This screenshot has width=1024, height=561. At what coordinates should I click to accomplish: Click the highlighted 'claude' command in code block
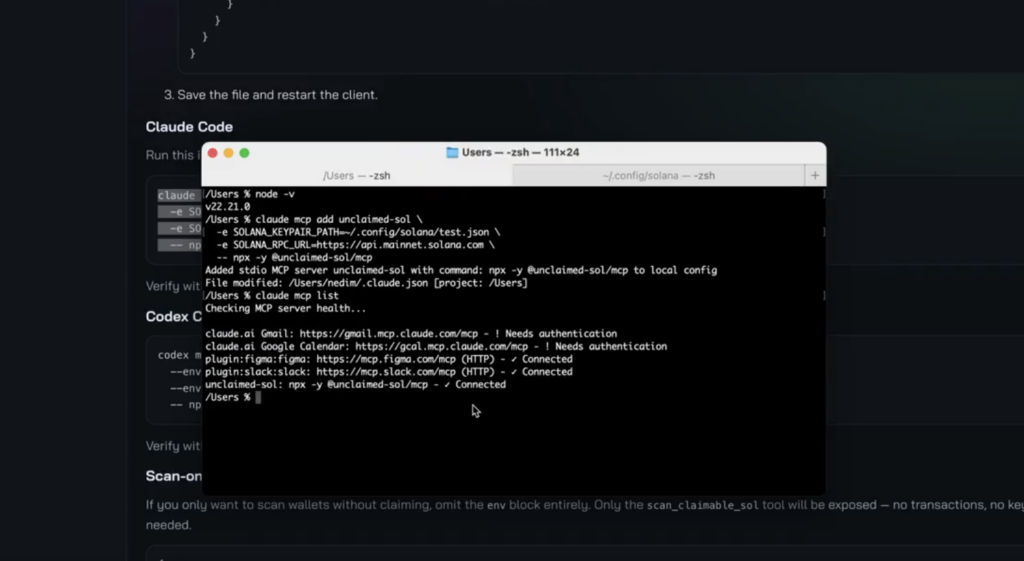click(177, 196)
